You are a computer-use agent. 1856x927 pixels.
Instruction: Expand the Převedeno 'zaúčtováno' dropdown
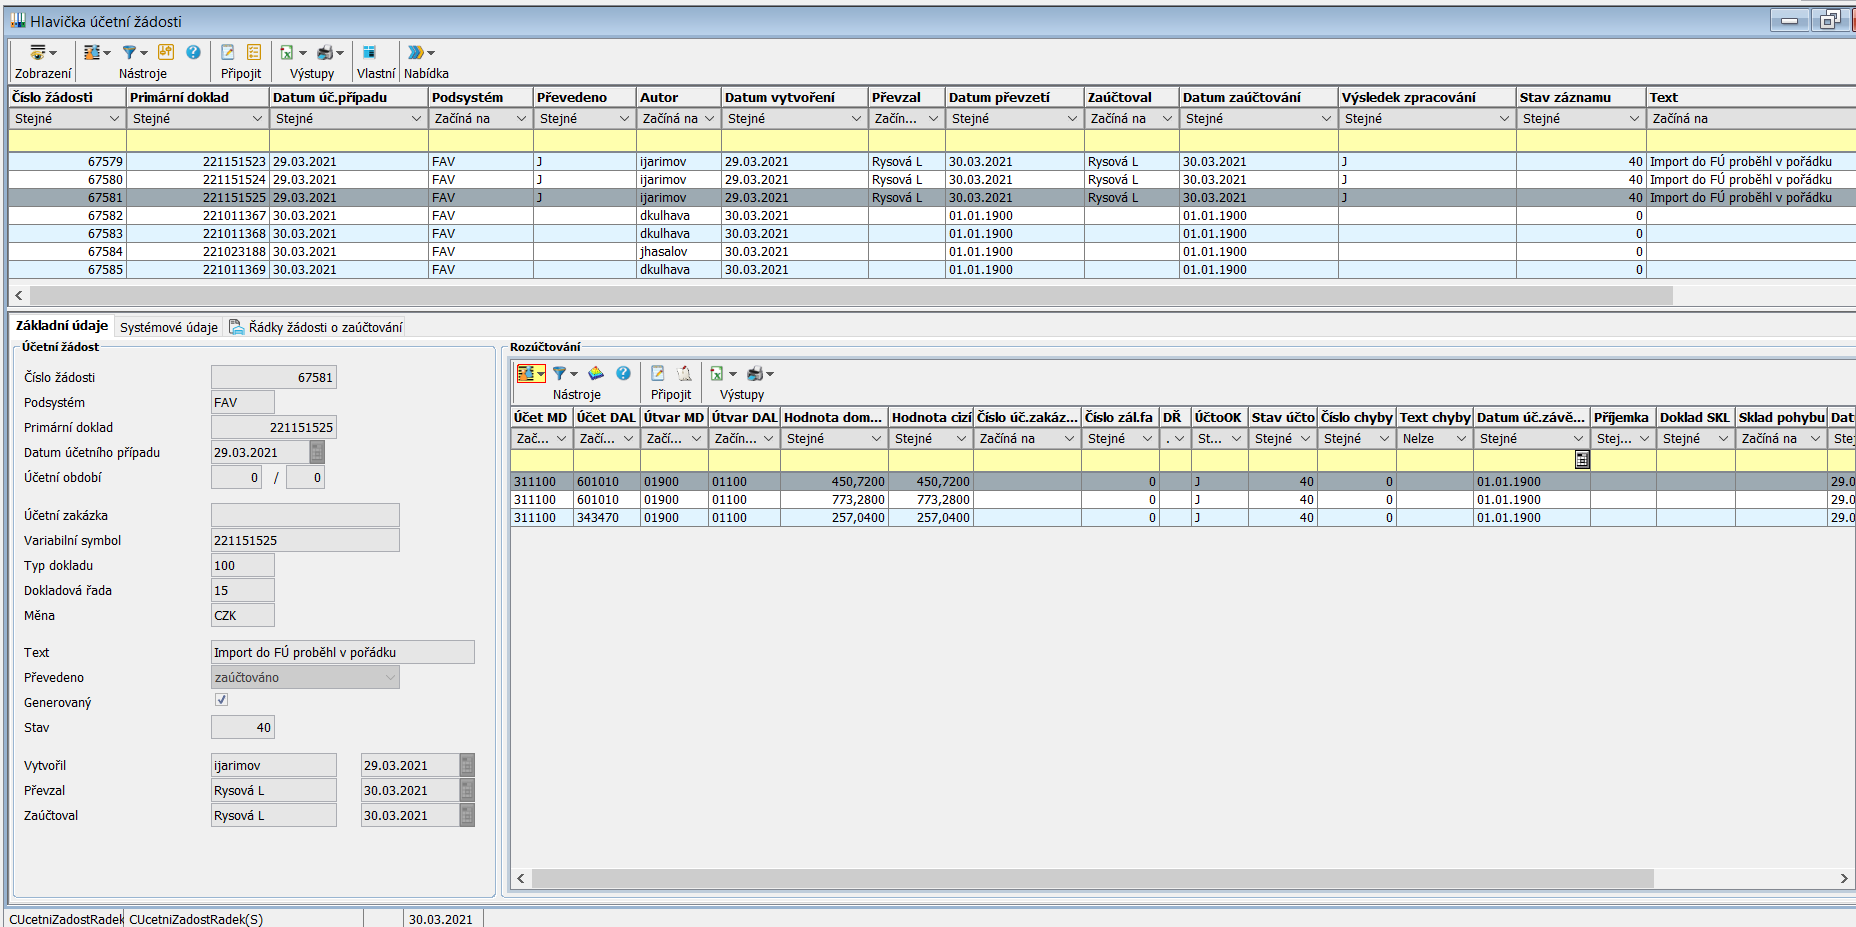(390, 677)
